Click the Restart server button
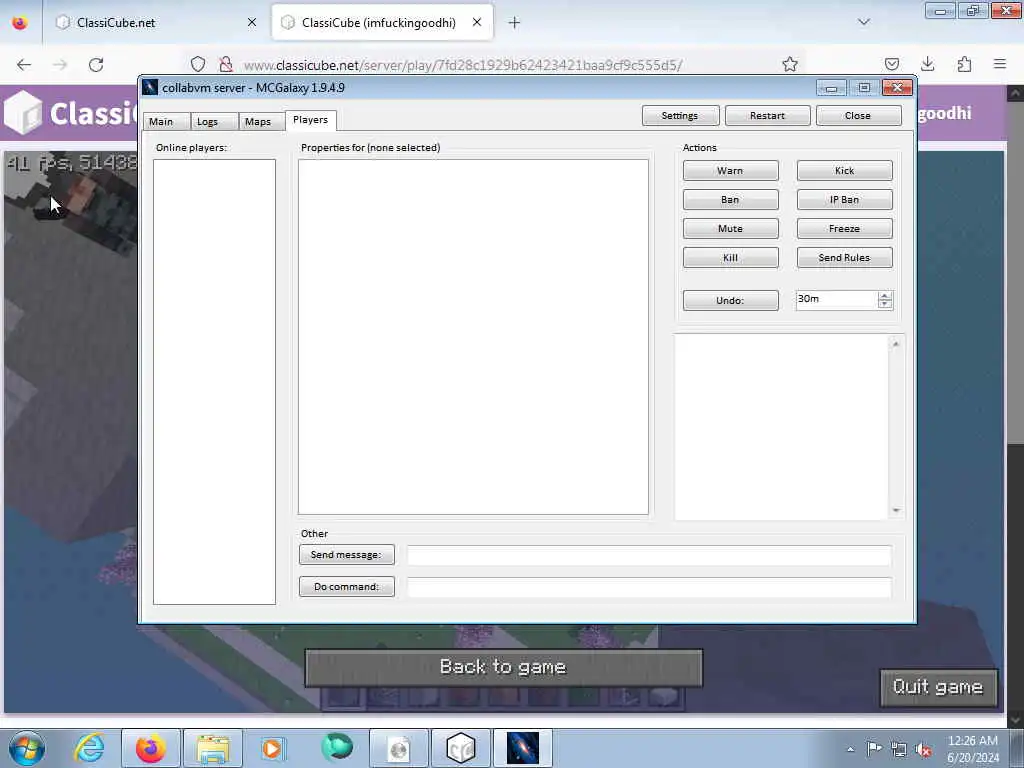The height and width of the screenshot is (768, 1024). click(x=767, y=116)
